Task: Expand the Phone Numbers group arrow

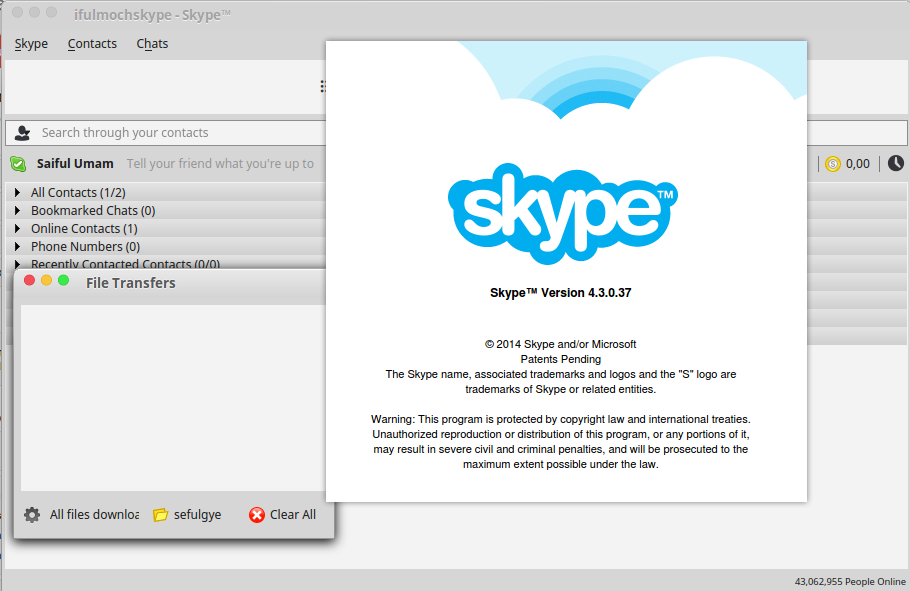Action: 17,246
